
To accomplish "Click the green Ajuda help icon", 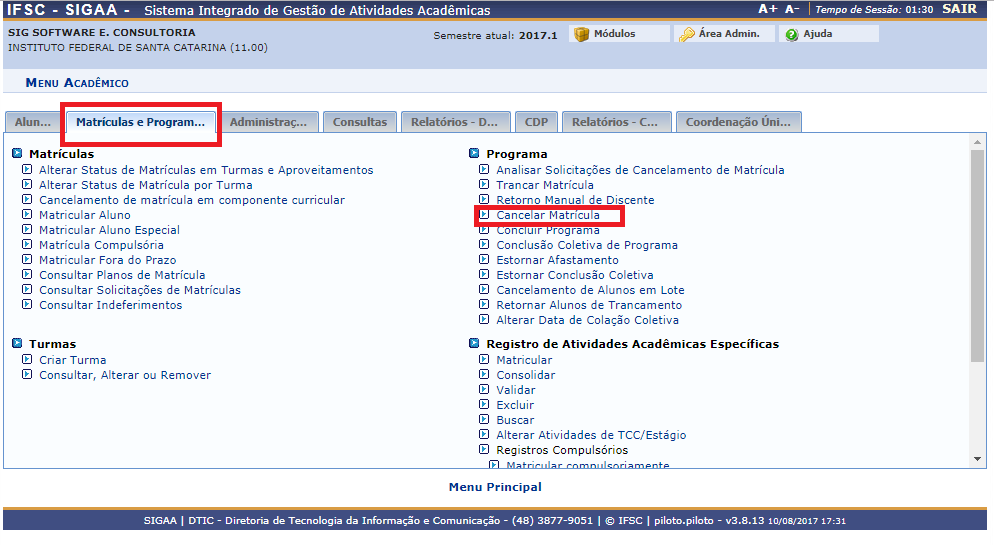I will [791, 34].
